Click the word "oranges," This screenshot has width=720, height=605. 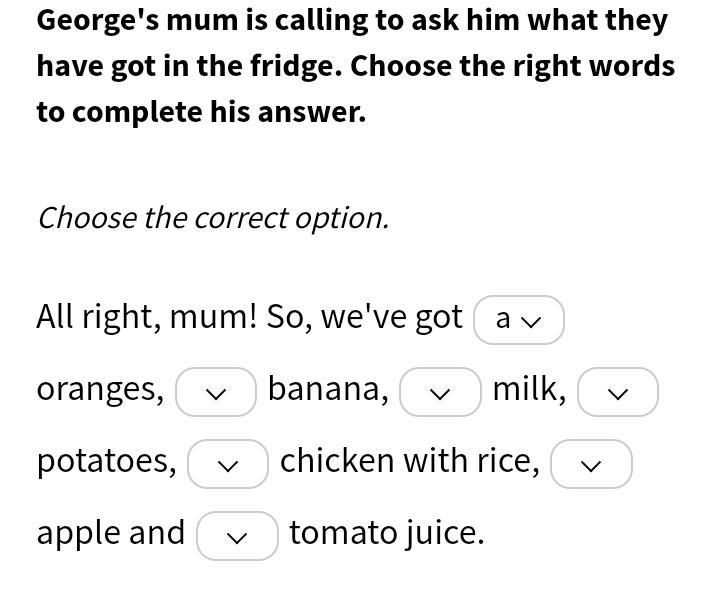pyautogui.click(x=100, y=390)
